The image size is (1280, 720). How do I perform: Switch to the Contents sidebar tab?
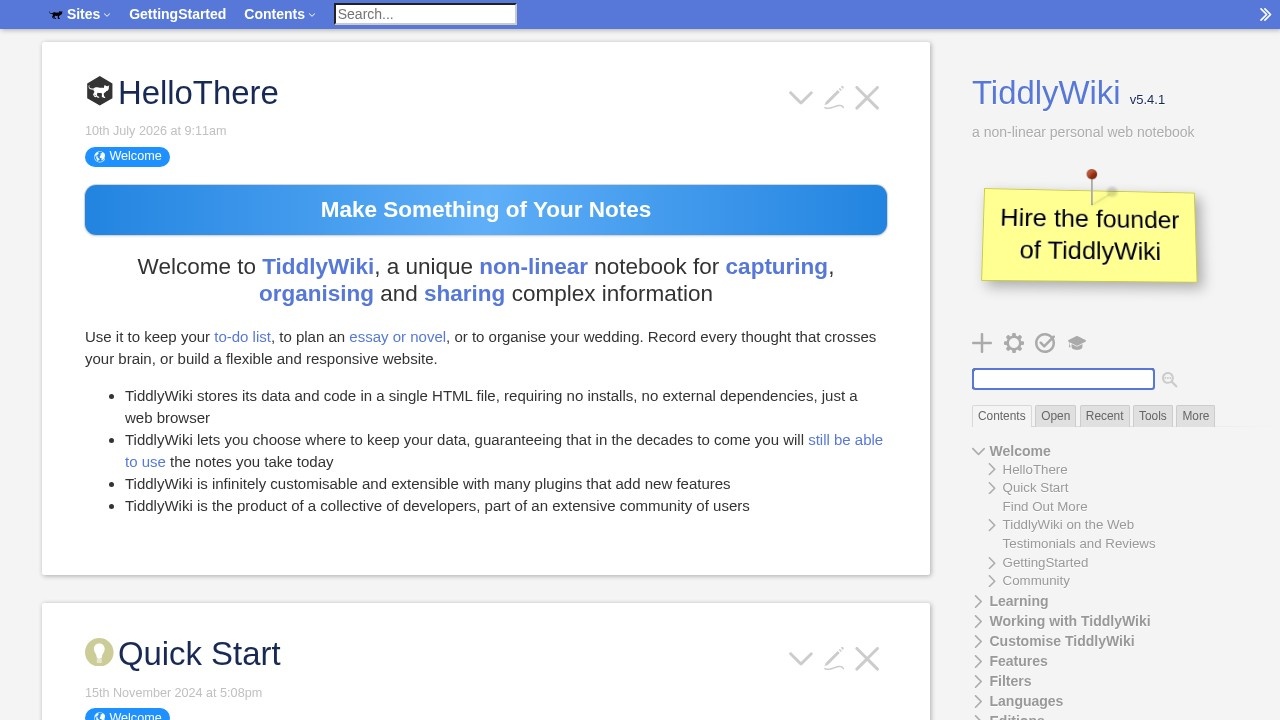pos(1001,416)
